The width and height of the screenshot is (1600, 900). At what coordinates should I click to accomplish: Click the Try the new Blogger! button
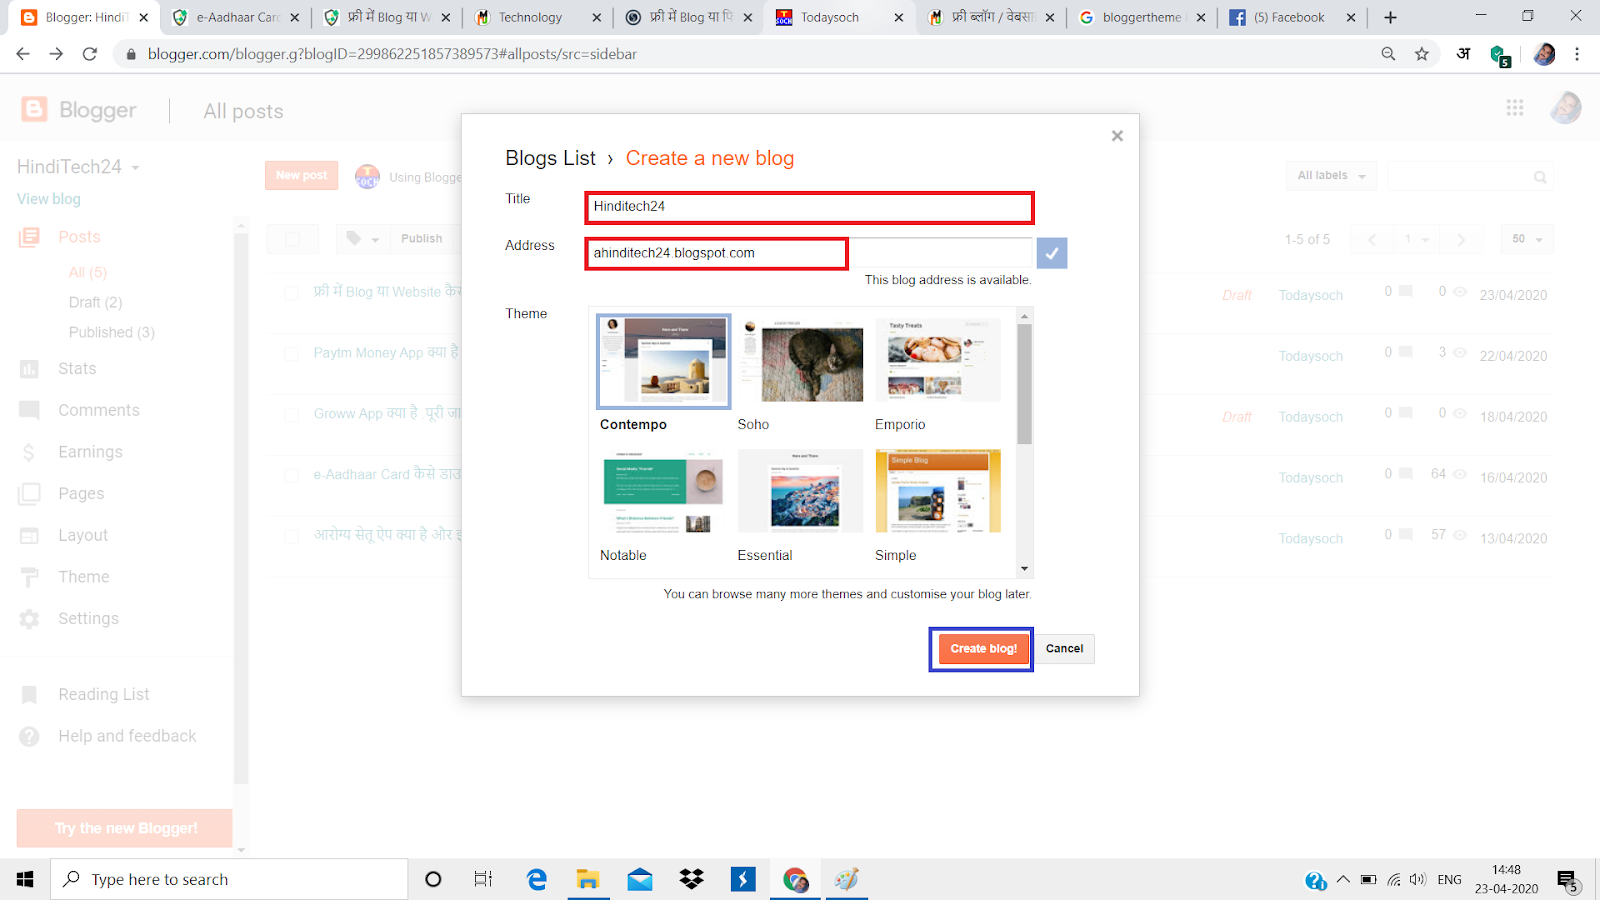tap(125, 828)
